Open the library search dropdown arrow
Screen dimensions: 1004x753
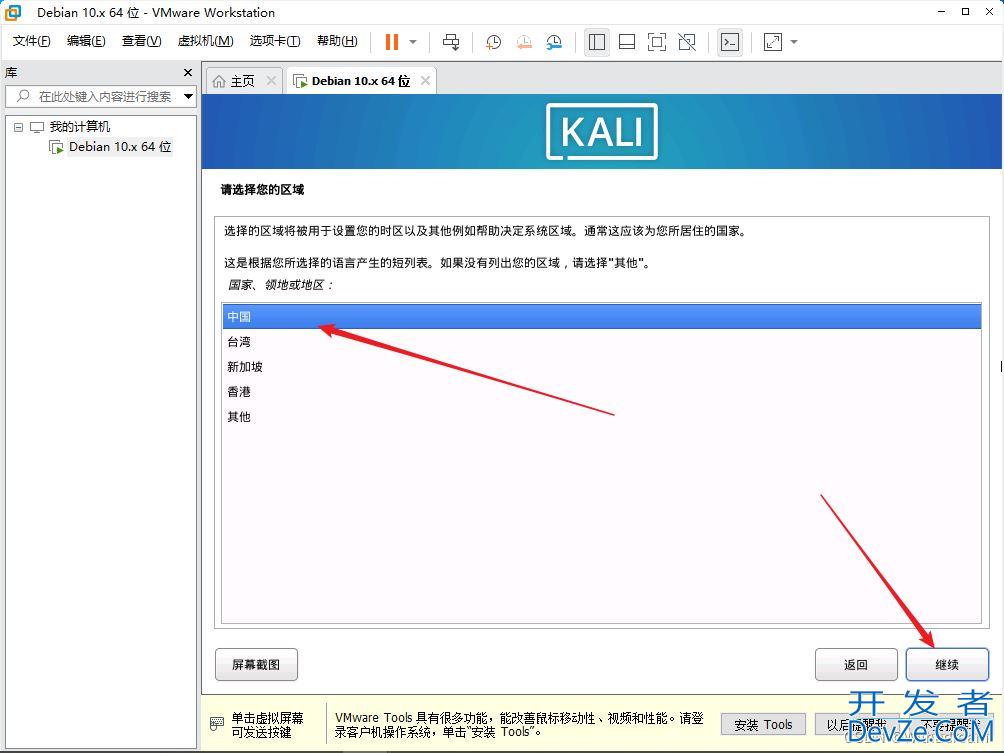pos(188,97)
